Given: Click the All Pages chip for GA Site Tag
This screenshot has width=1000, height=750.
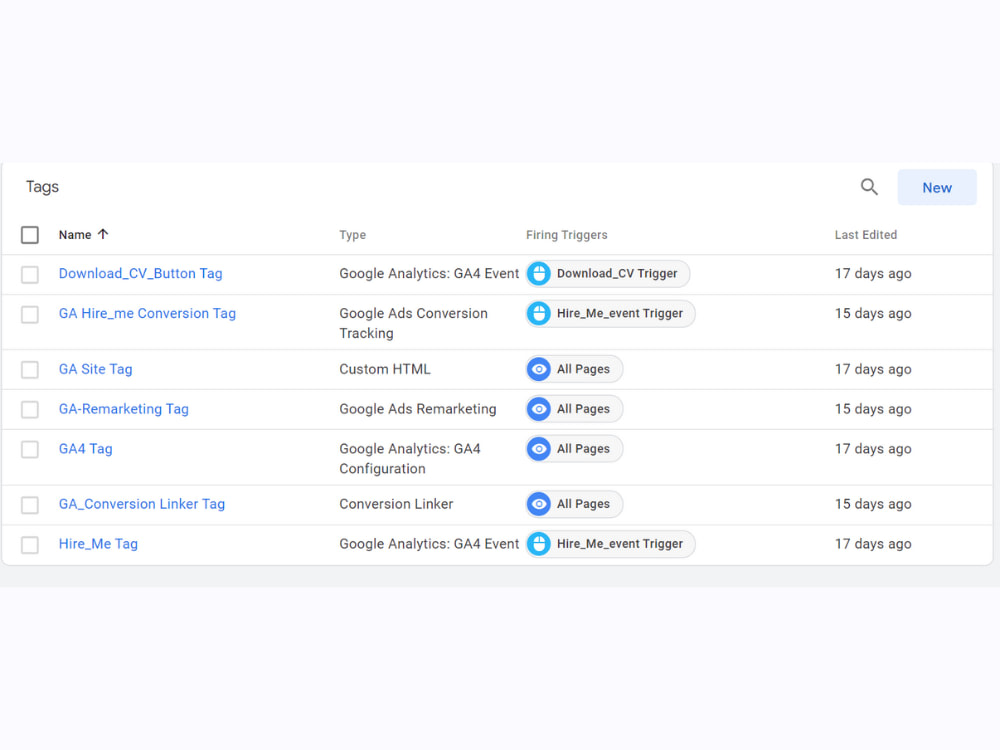Looking at the screenshot, I should tap(573, 369).
